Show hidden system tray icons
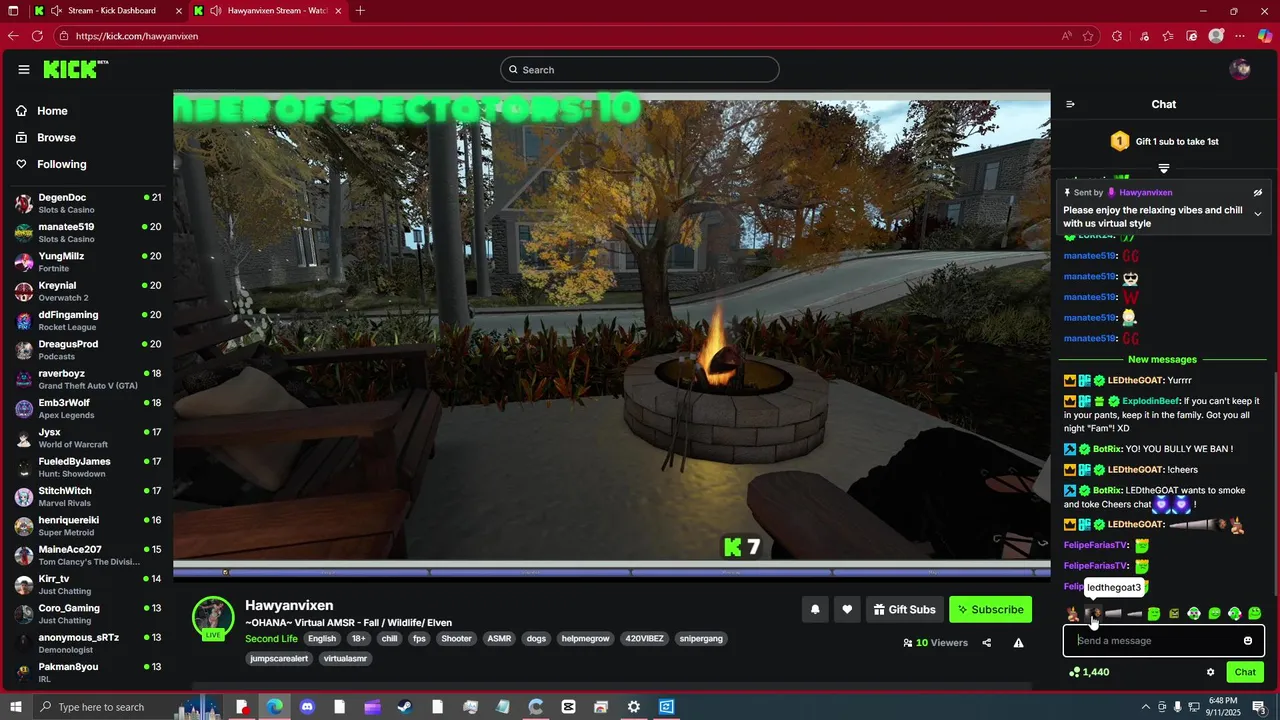This screenshot has width=1280, height=720. pos(1145,707)
